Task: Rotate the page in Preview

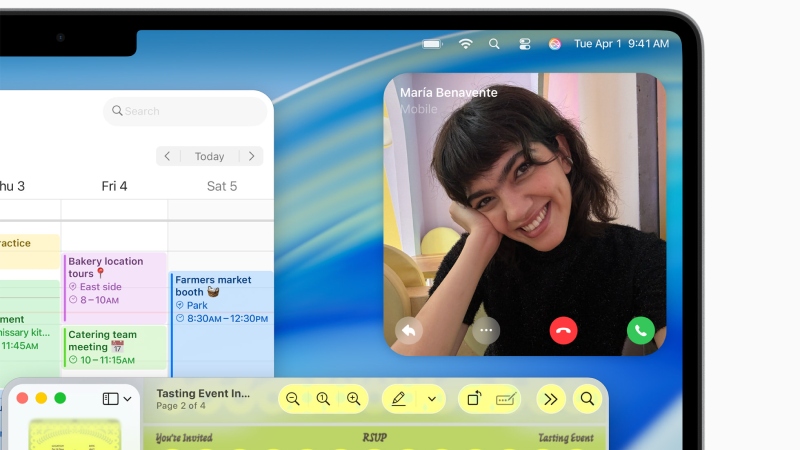Action: [474, 399]
